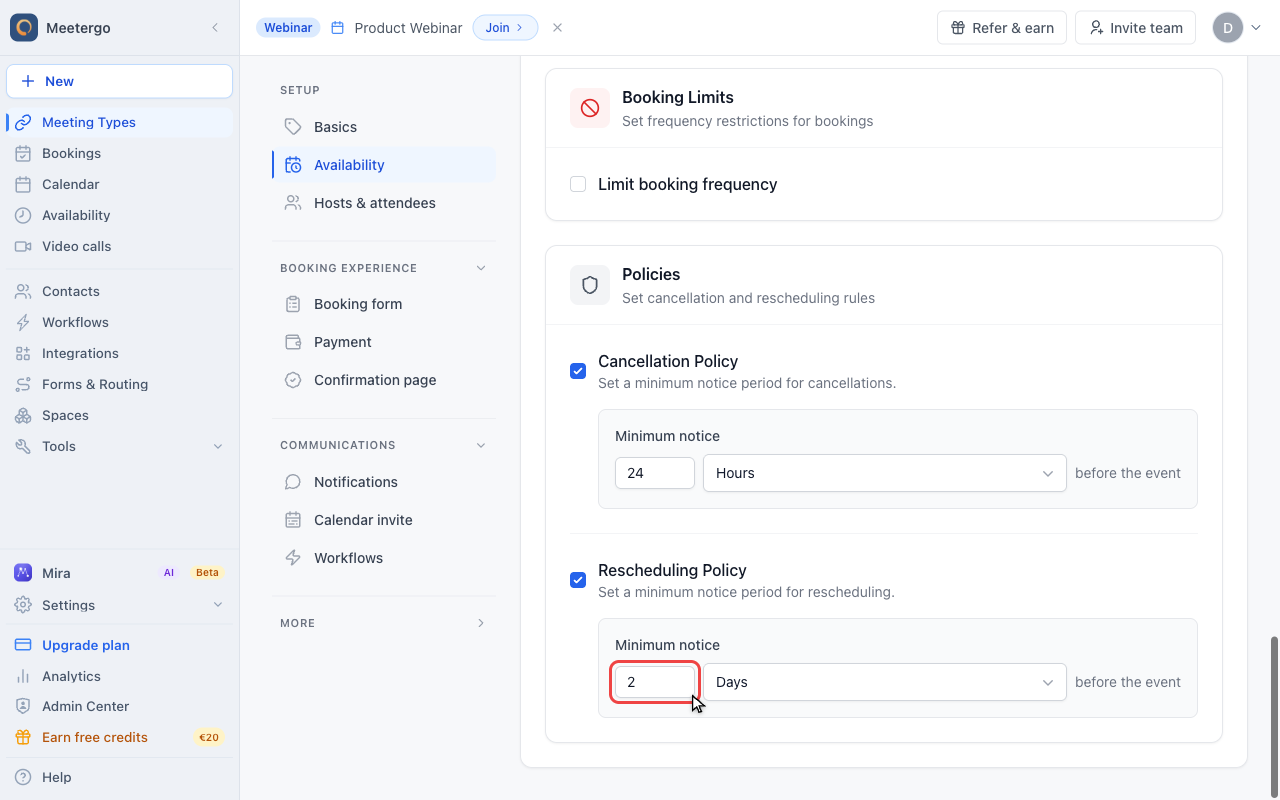Enable Limit booking frequency checkbox
The image size is (1280, 800).
578,184
